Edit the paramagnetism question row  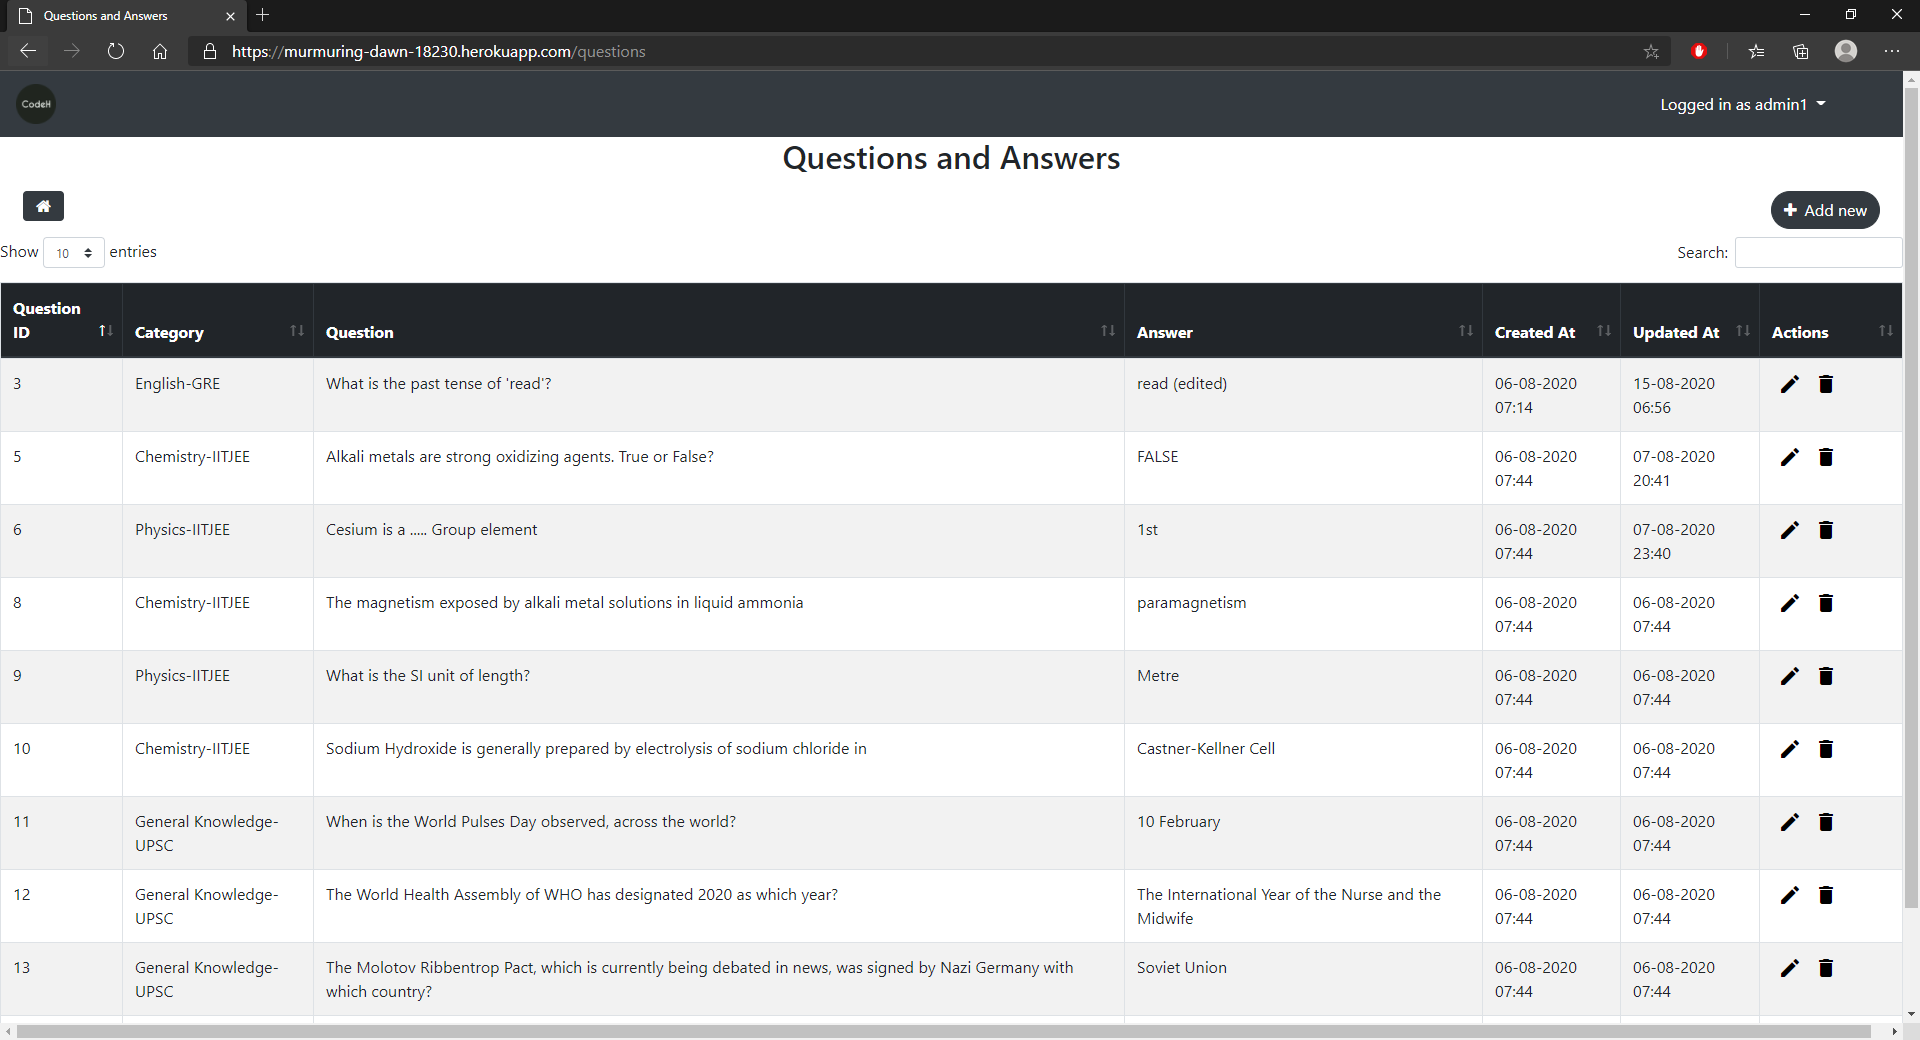[x=1789, y=603]
